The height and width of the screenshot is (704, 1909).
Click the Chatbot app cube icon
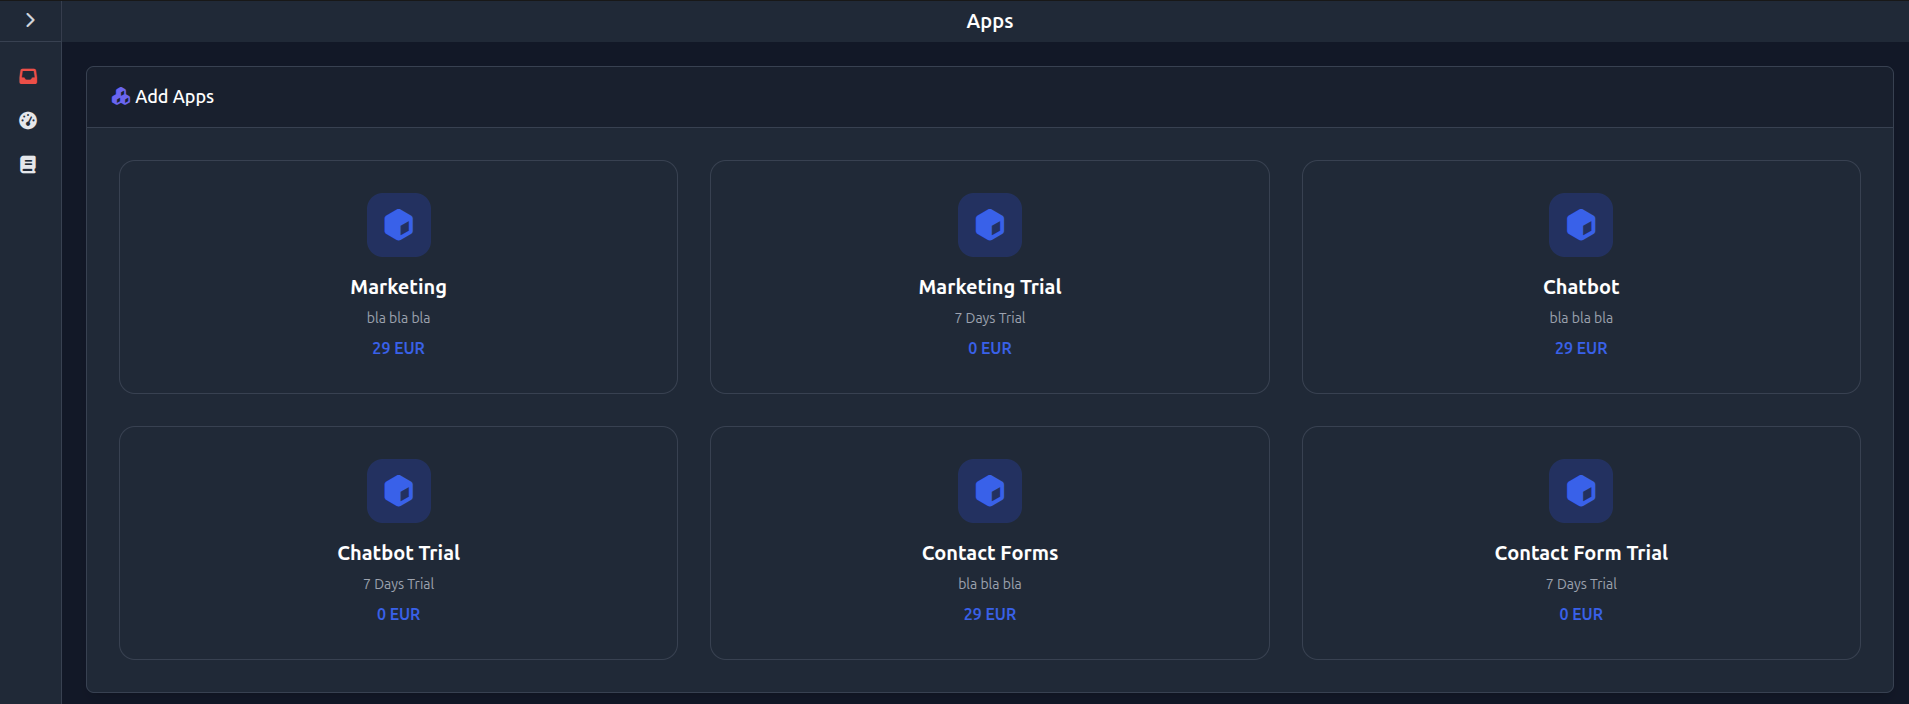tap(1580, 225)
